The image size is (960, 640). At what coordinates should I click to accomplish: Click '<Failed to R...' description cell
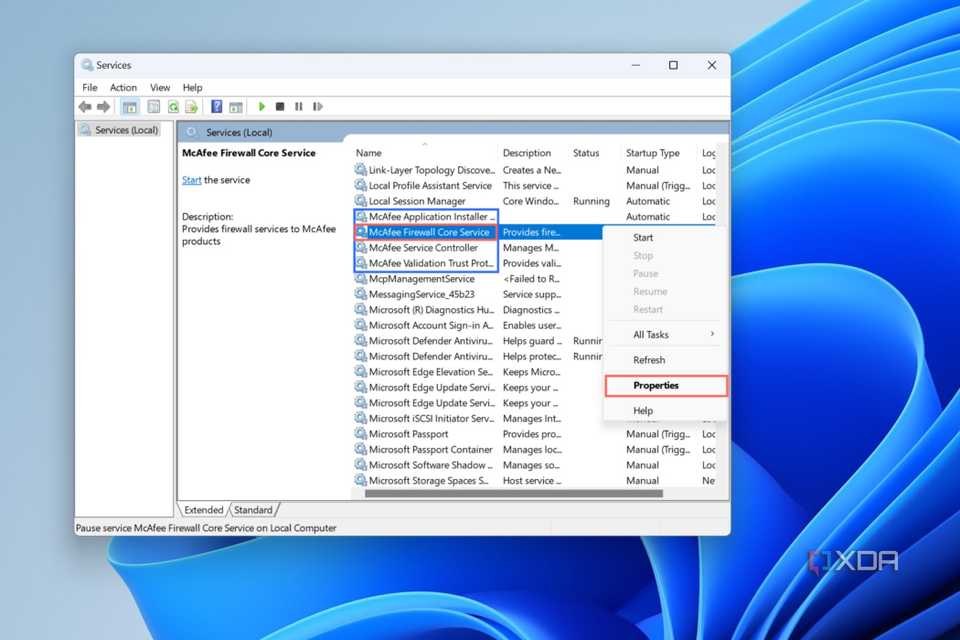point(531,279)
